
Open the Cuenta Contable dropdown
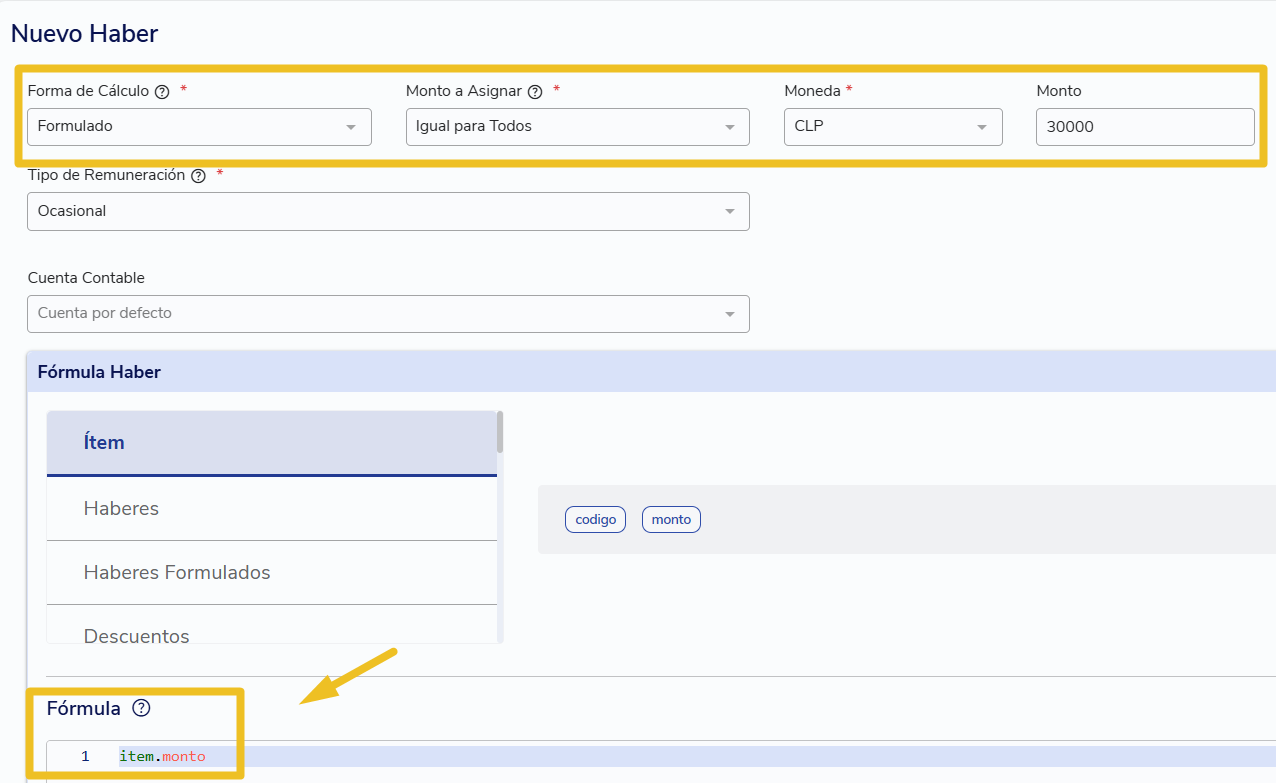pyautogui.click(x=388, y=313)
